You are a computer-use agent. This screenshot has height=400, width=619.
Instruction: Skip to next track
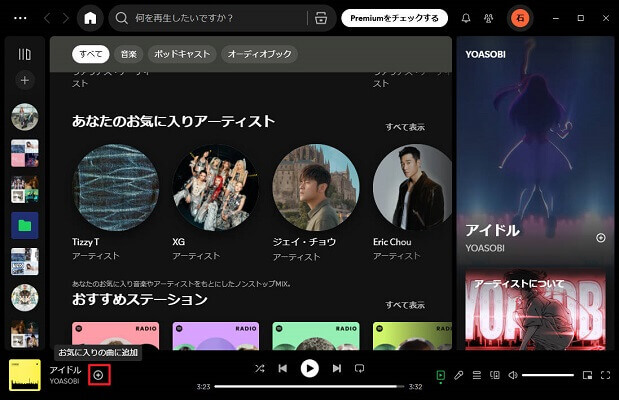pyautogui.click(x=337, y=368)
